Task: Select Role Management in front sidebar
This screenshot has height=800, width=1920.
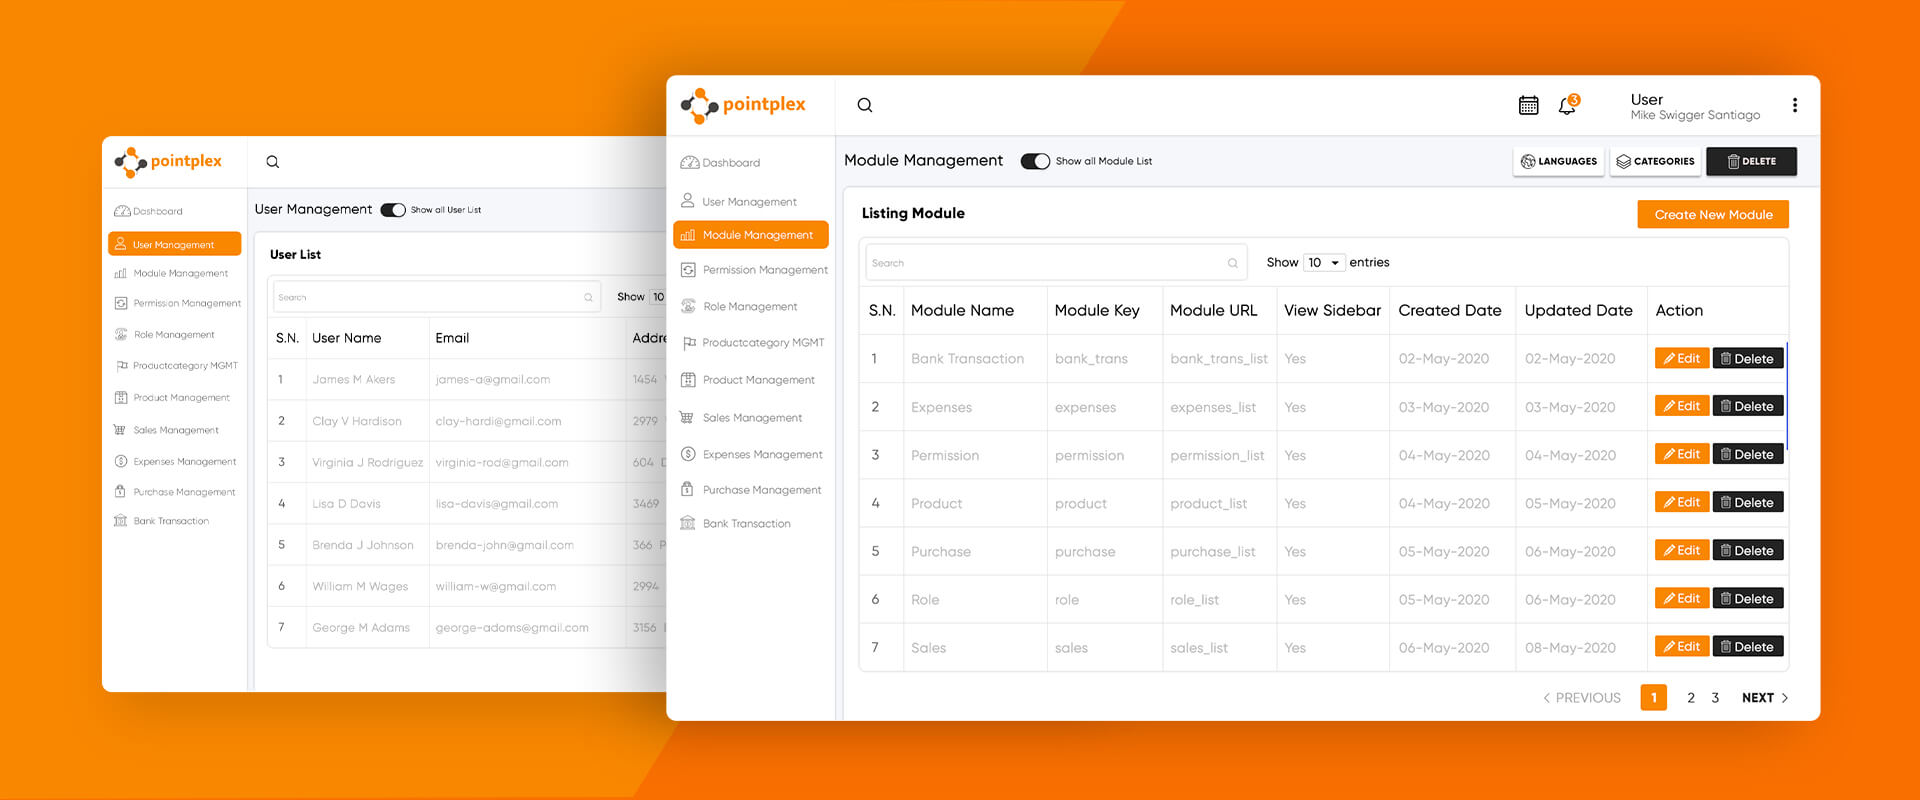Action: point(749,307)
